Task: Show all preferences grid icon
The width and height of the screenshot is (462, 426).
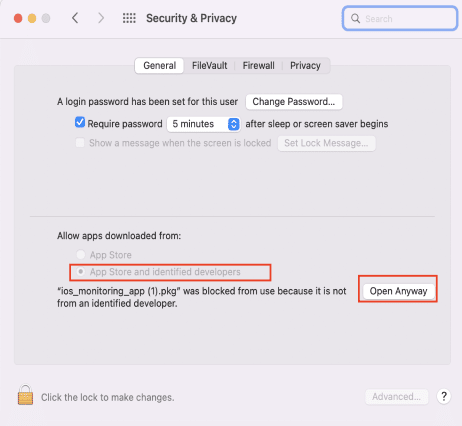Action: (129, 18)
